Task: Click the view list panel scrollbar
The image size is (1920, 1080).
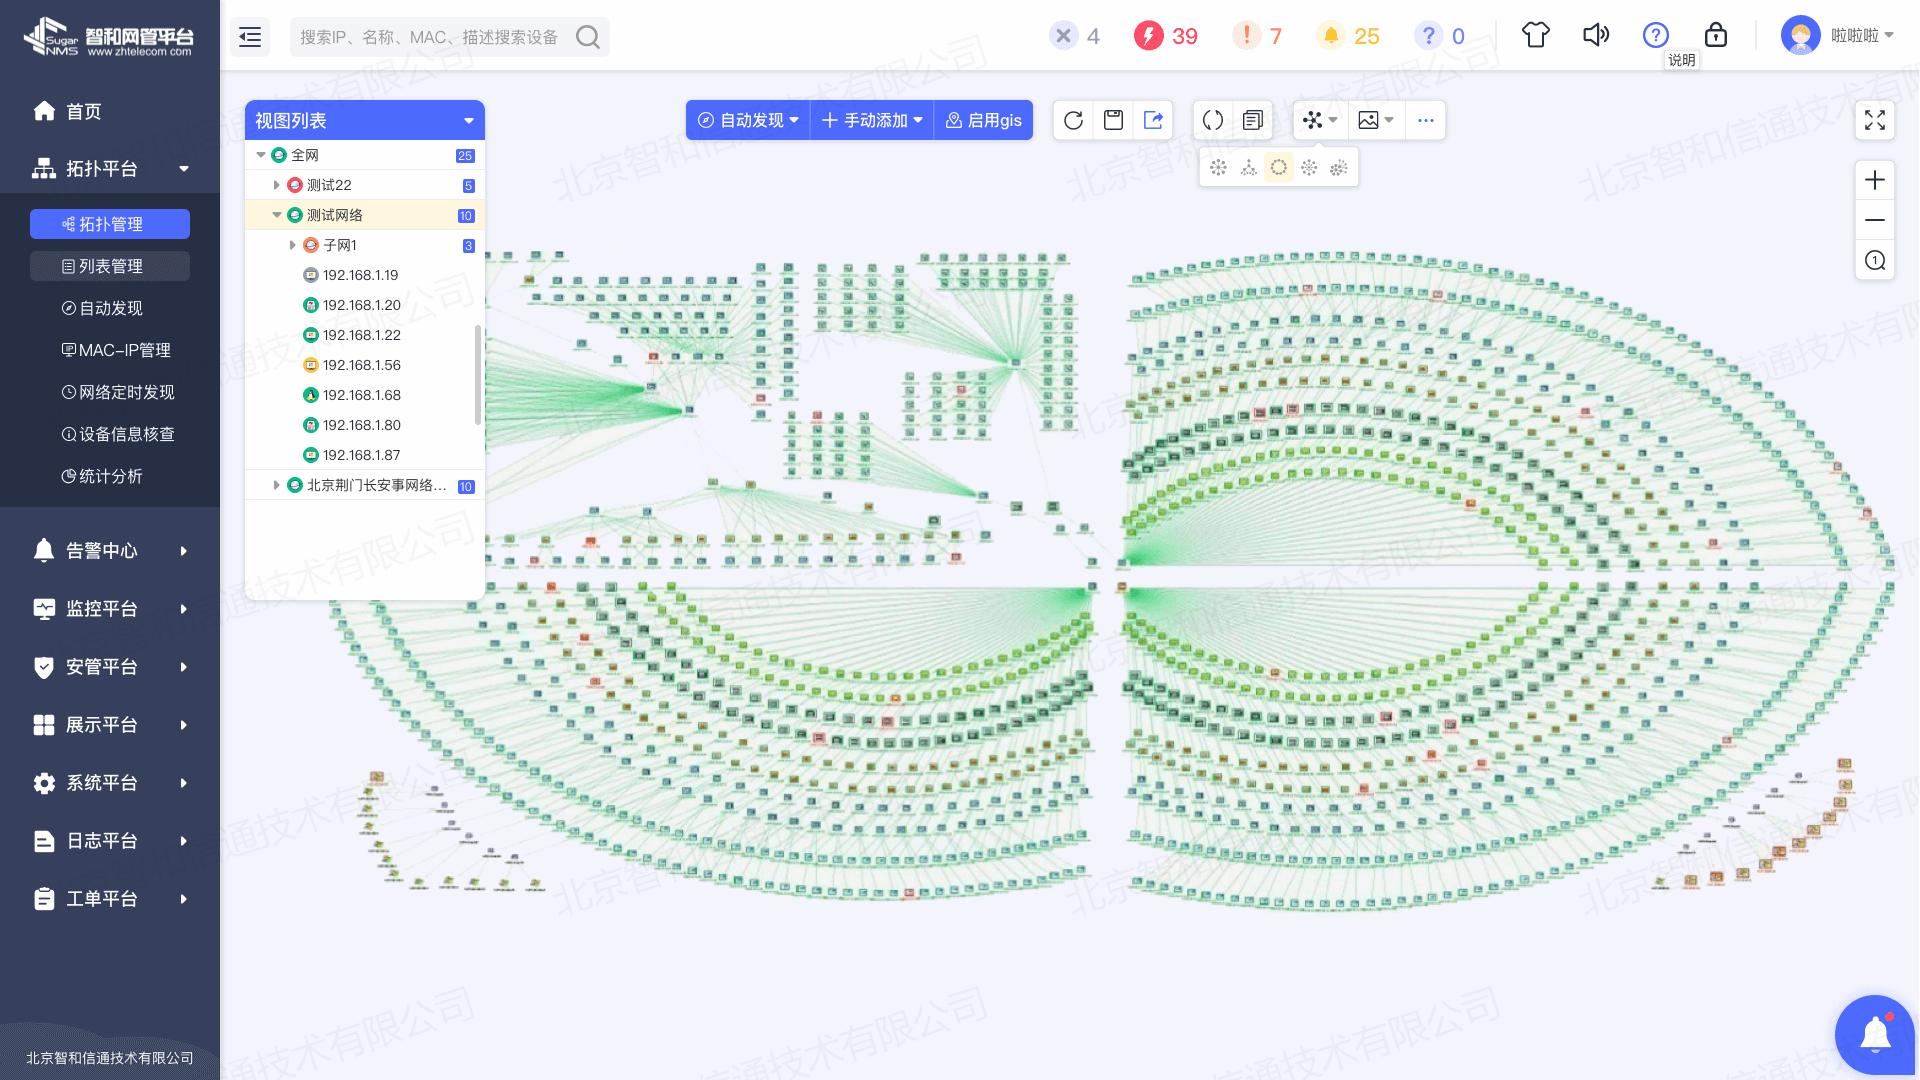Action: pyautogui.click(x=477, y=375)
